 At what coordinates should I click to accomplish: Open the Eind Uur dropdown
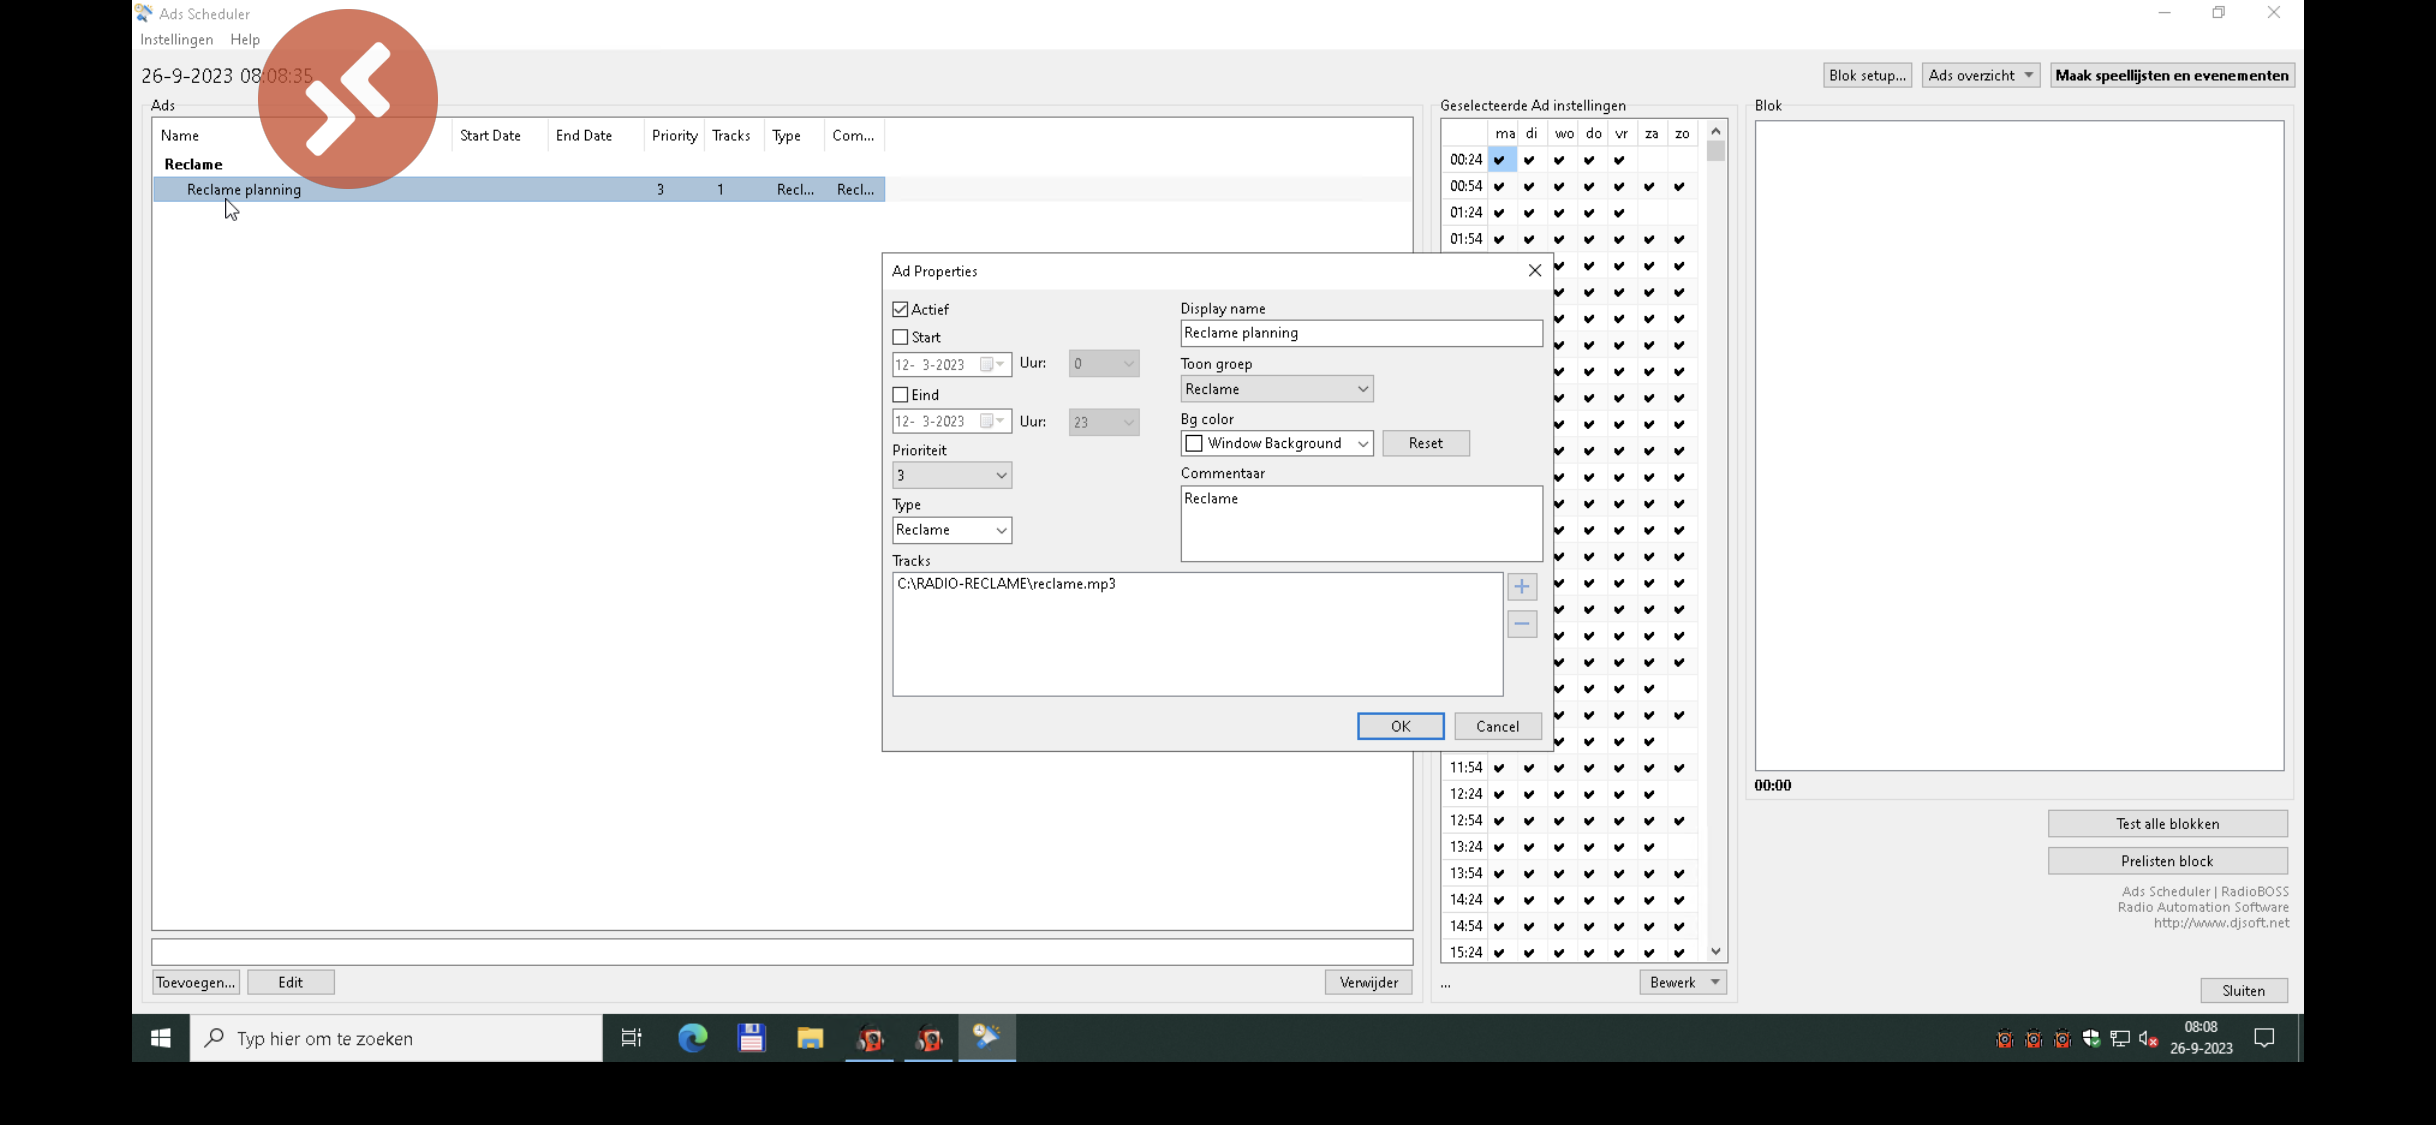coord(1103,422)
